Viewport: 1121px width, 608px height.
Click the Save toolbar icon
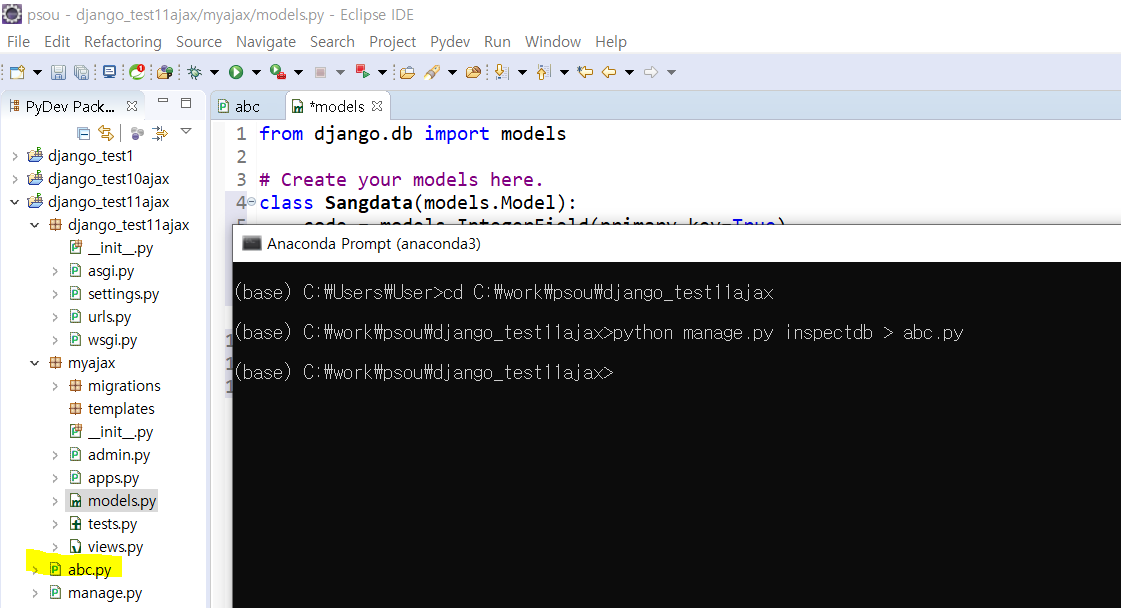pos(59,72)
